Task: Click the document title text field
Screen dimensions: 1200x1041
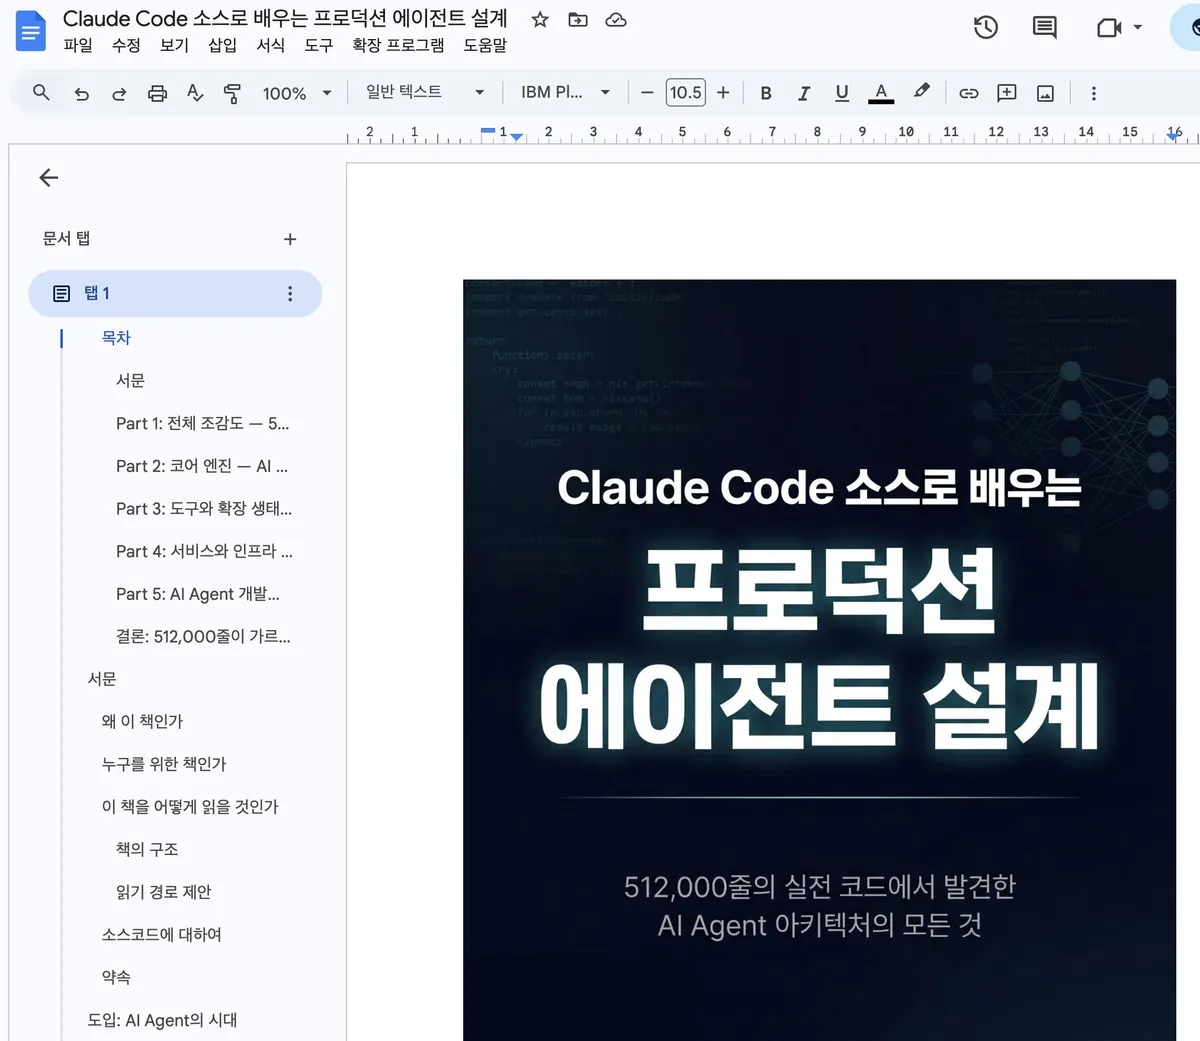Action: coord(285,19)
